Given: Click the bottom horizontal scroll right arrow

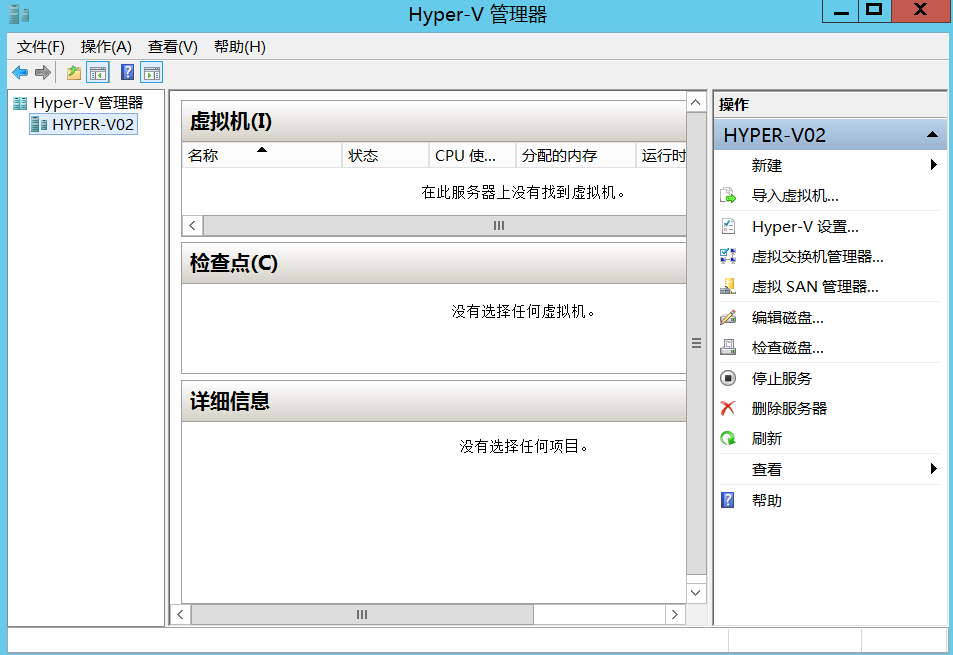Looking at the screenshot, I should click(x=675, y=614).
